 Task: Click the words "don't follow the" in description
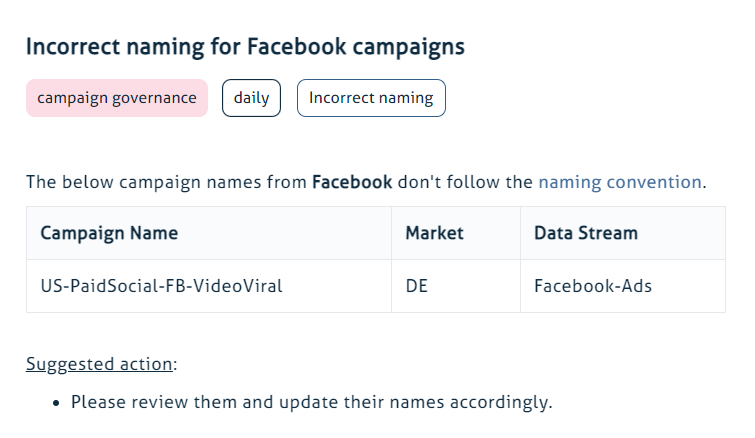pyautogui.click(x=466, y=182)
